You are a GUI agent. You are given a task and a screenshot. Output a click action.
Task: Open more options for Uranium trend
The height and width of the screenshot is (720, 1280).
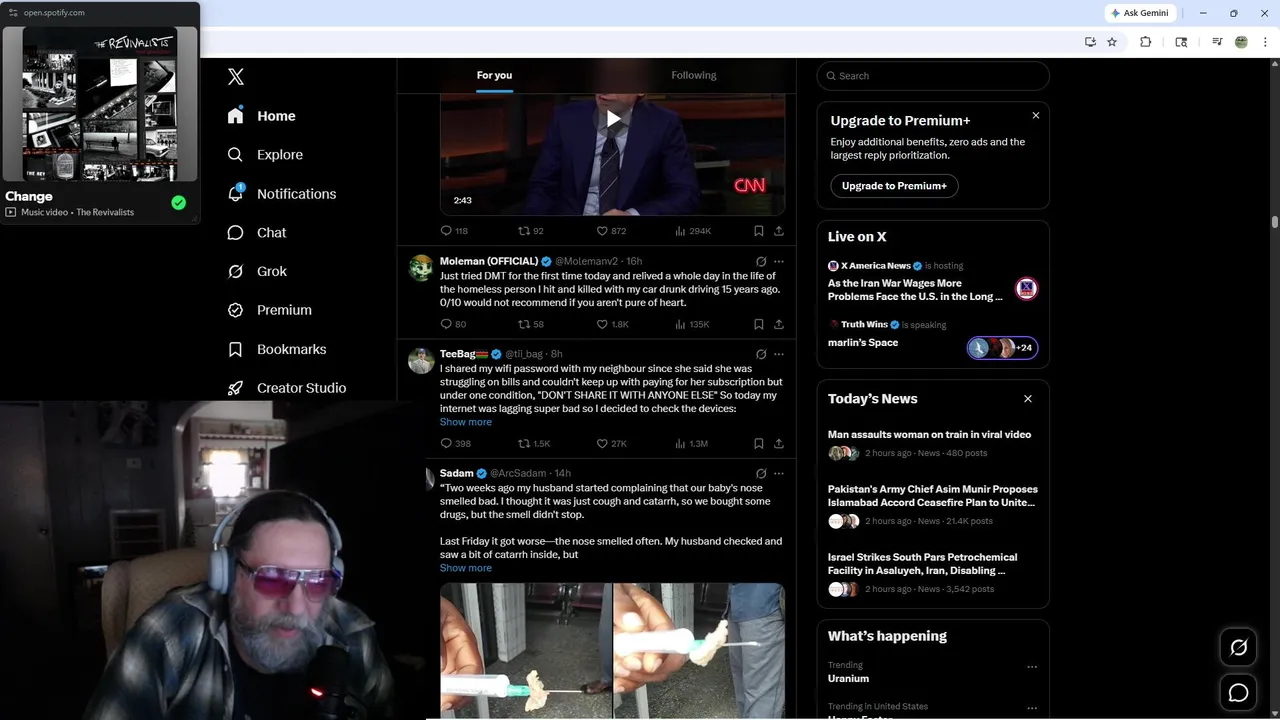[1032, 667]
